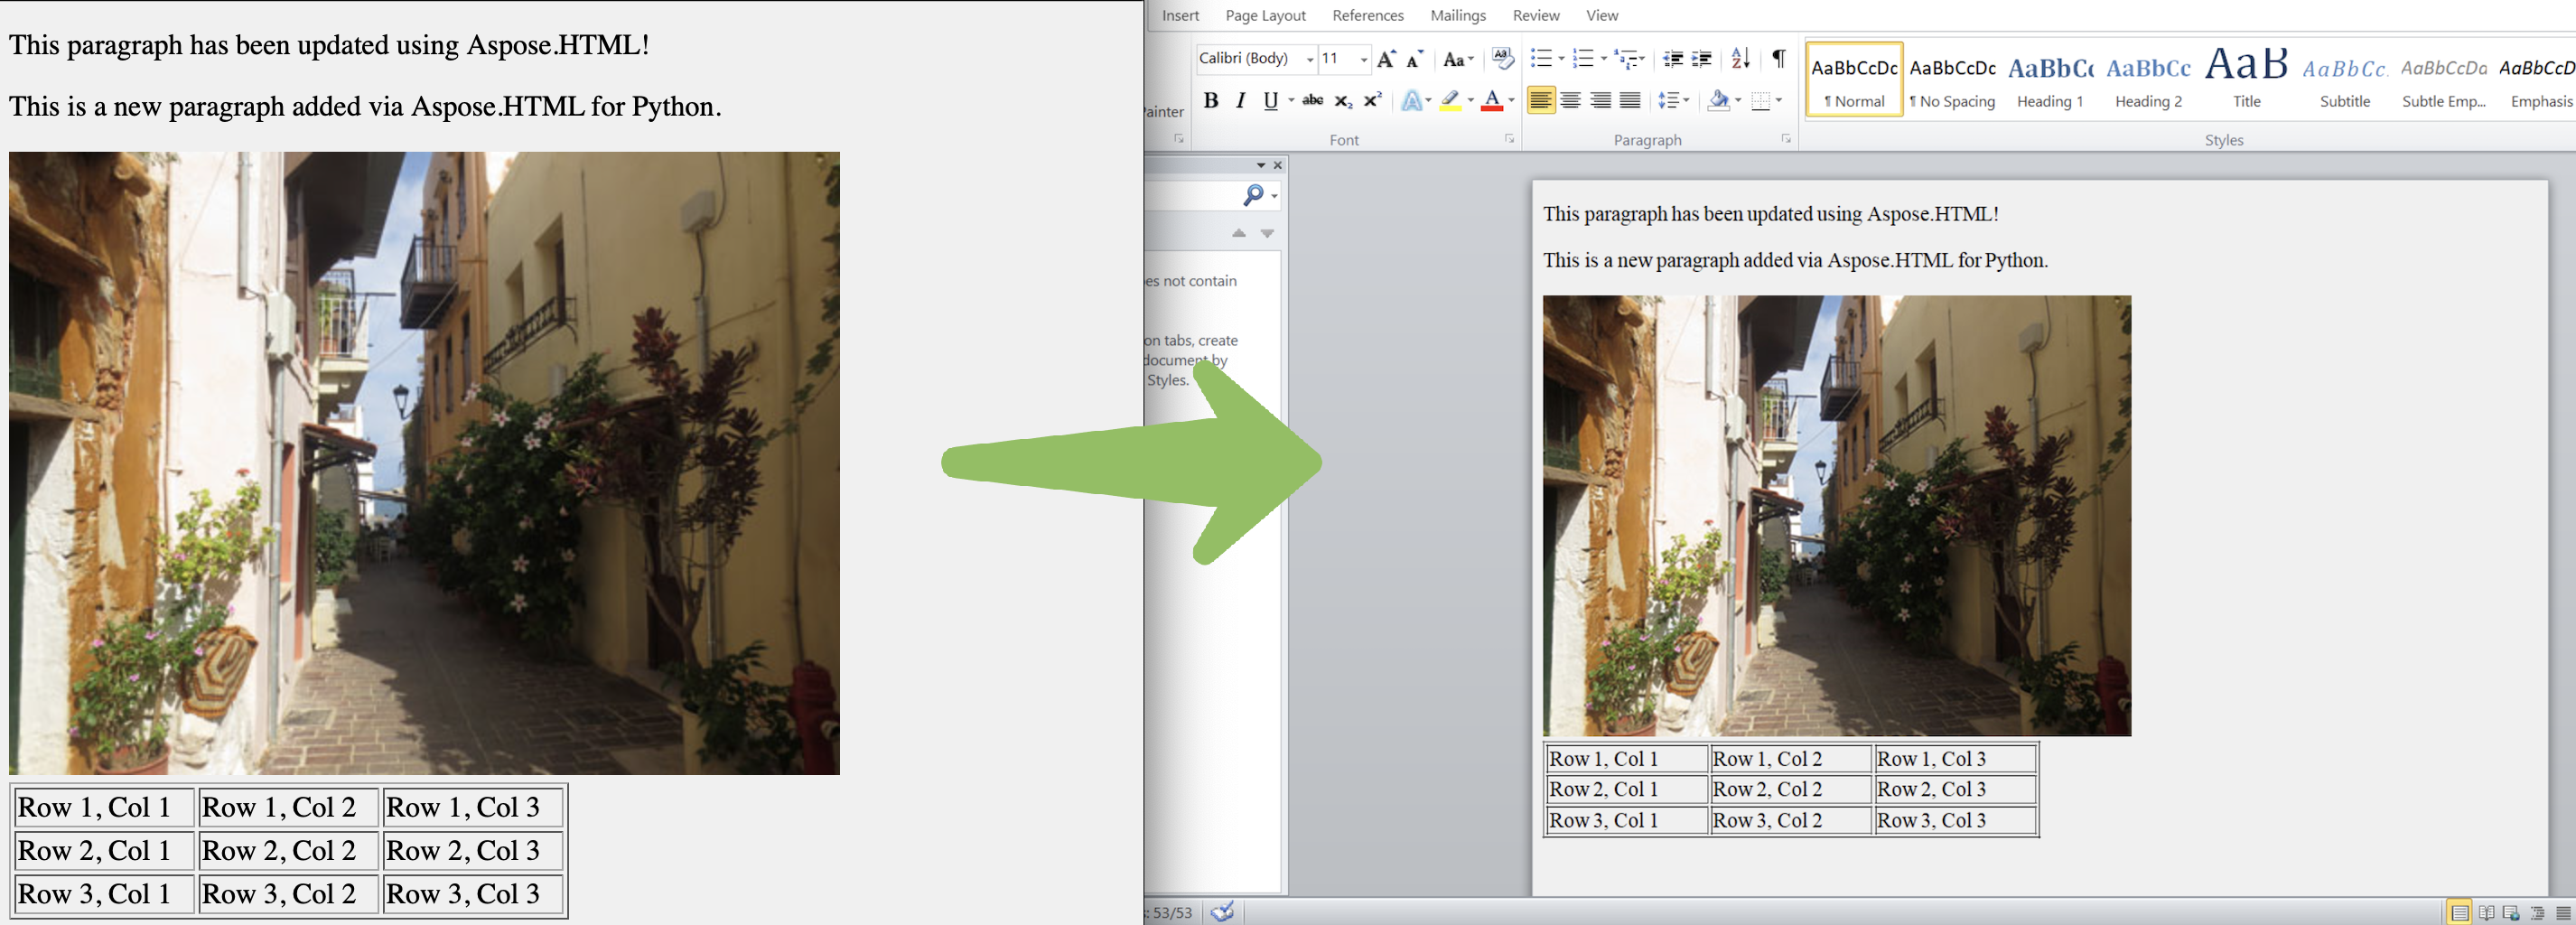Apply the No Spacing style
Image resolution: width=2576 pixels, height=925 pixels.
click(x=1951, y=80)
